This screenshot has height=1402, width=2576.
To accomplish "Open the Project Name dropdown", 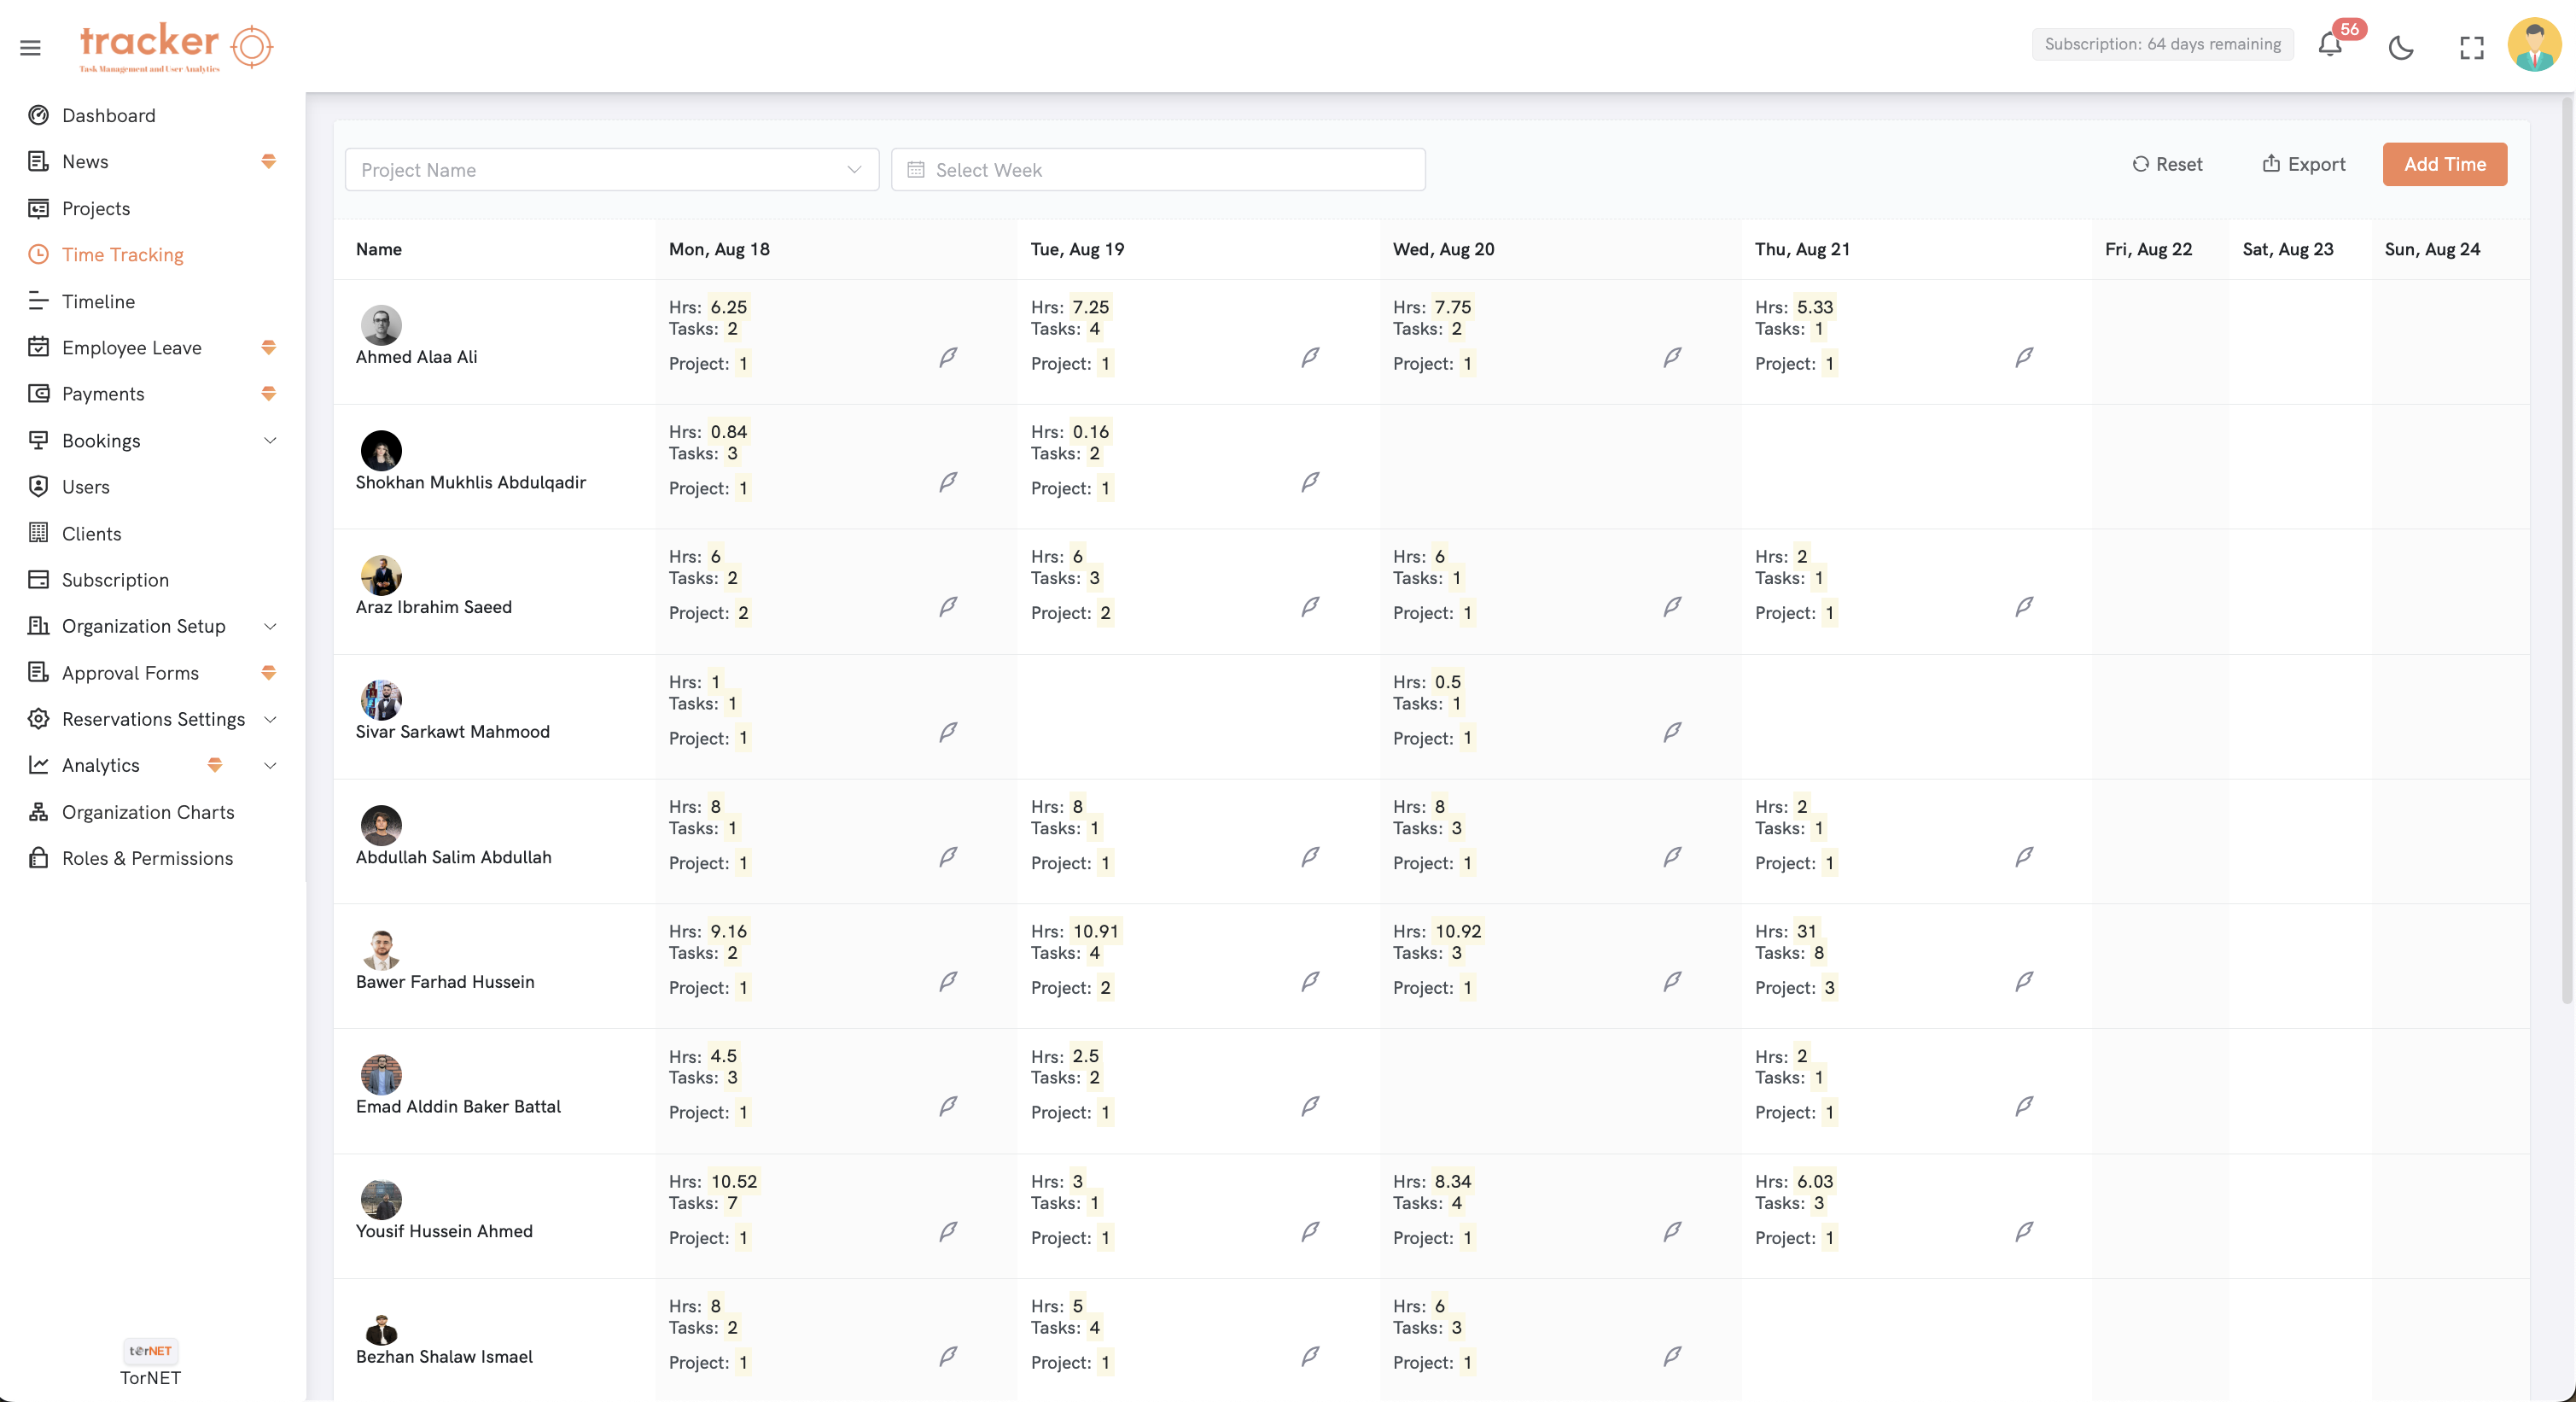I will coord(611,170).
